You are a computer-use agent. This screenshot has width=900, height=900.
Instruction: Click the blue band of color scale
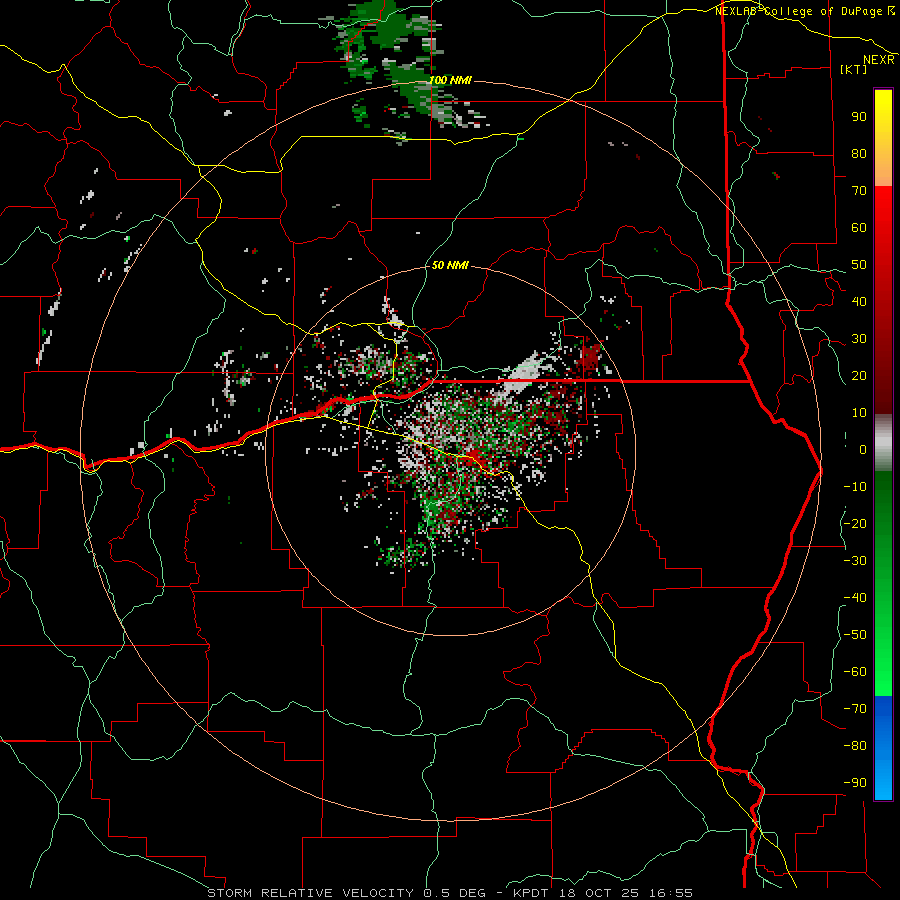pos(883,748)
